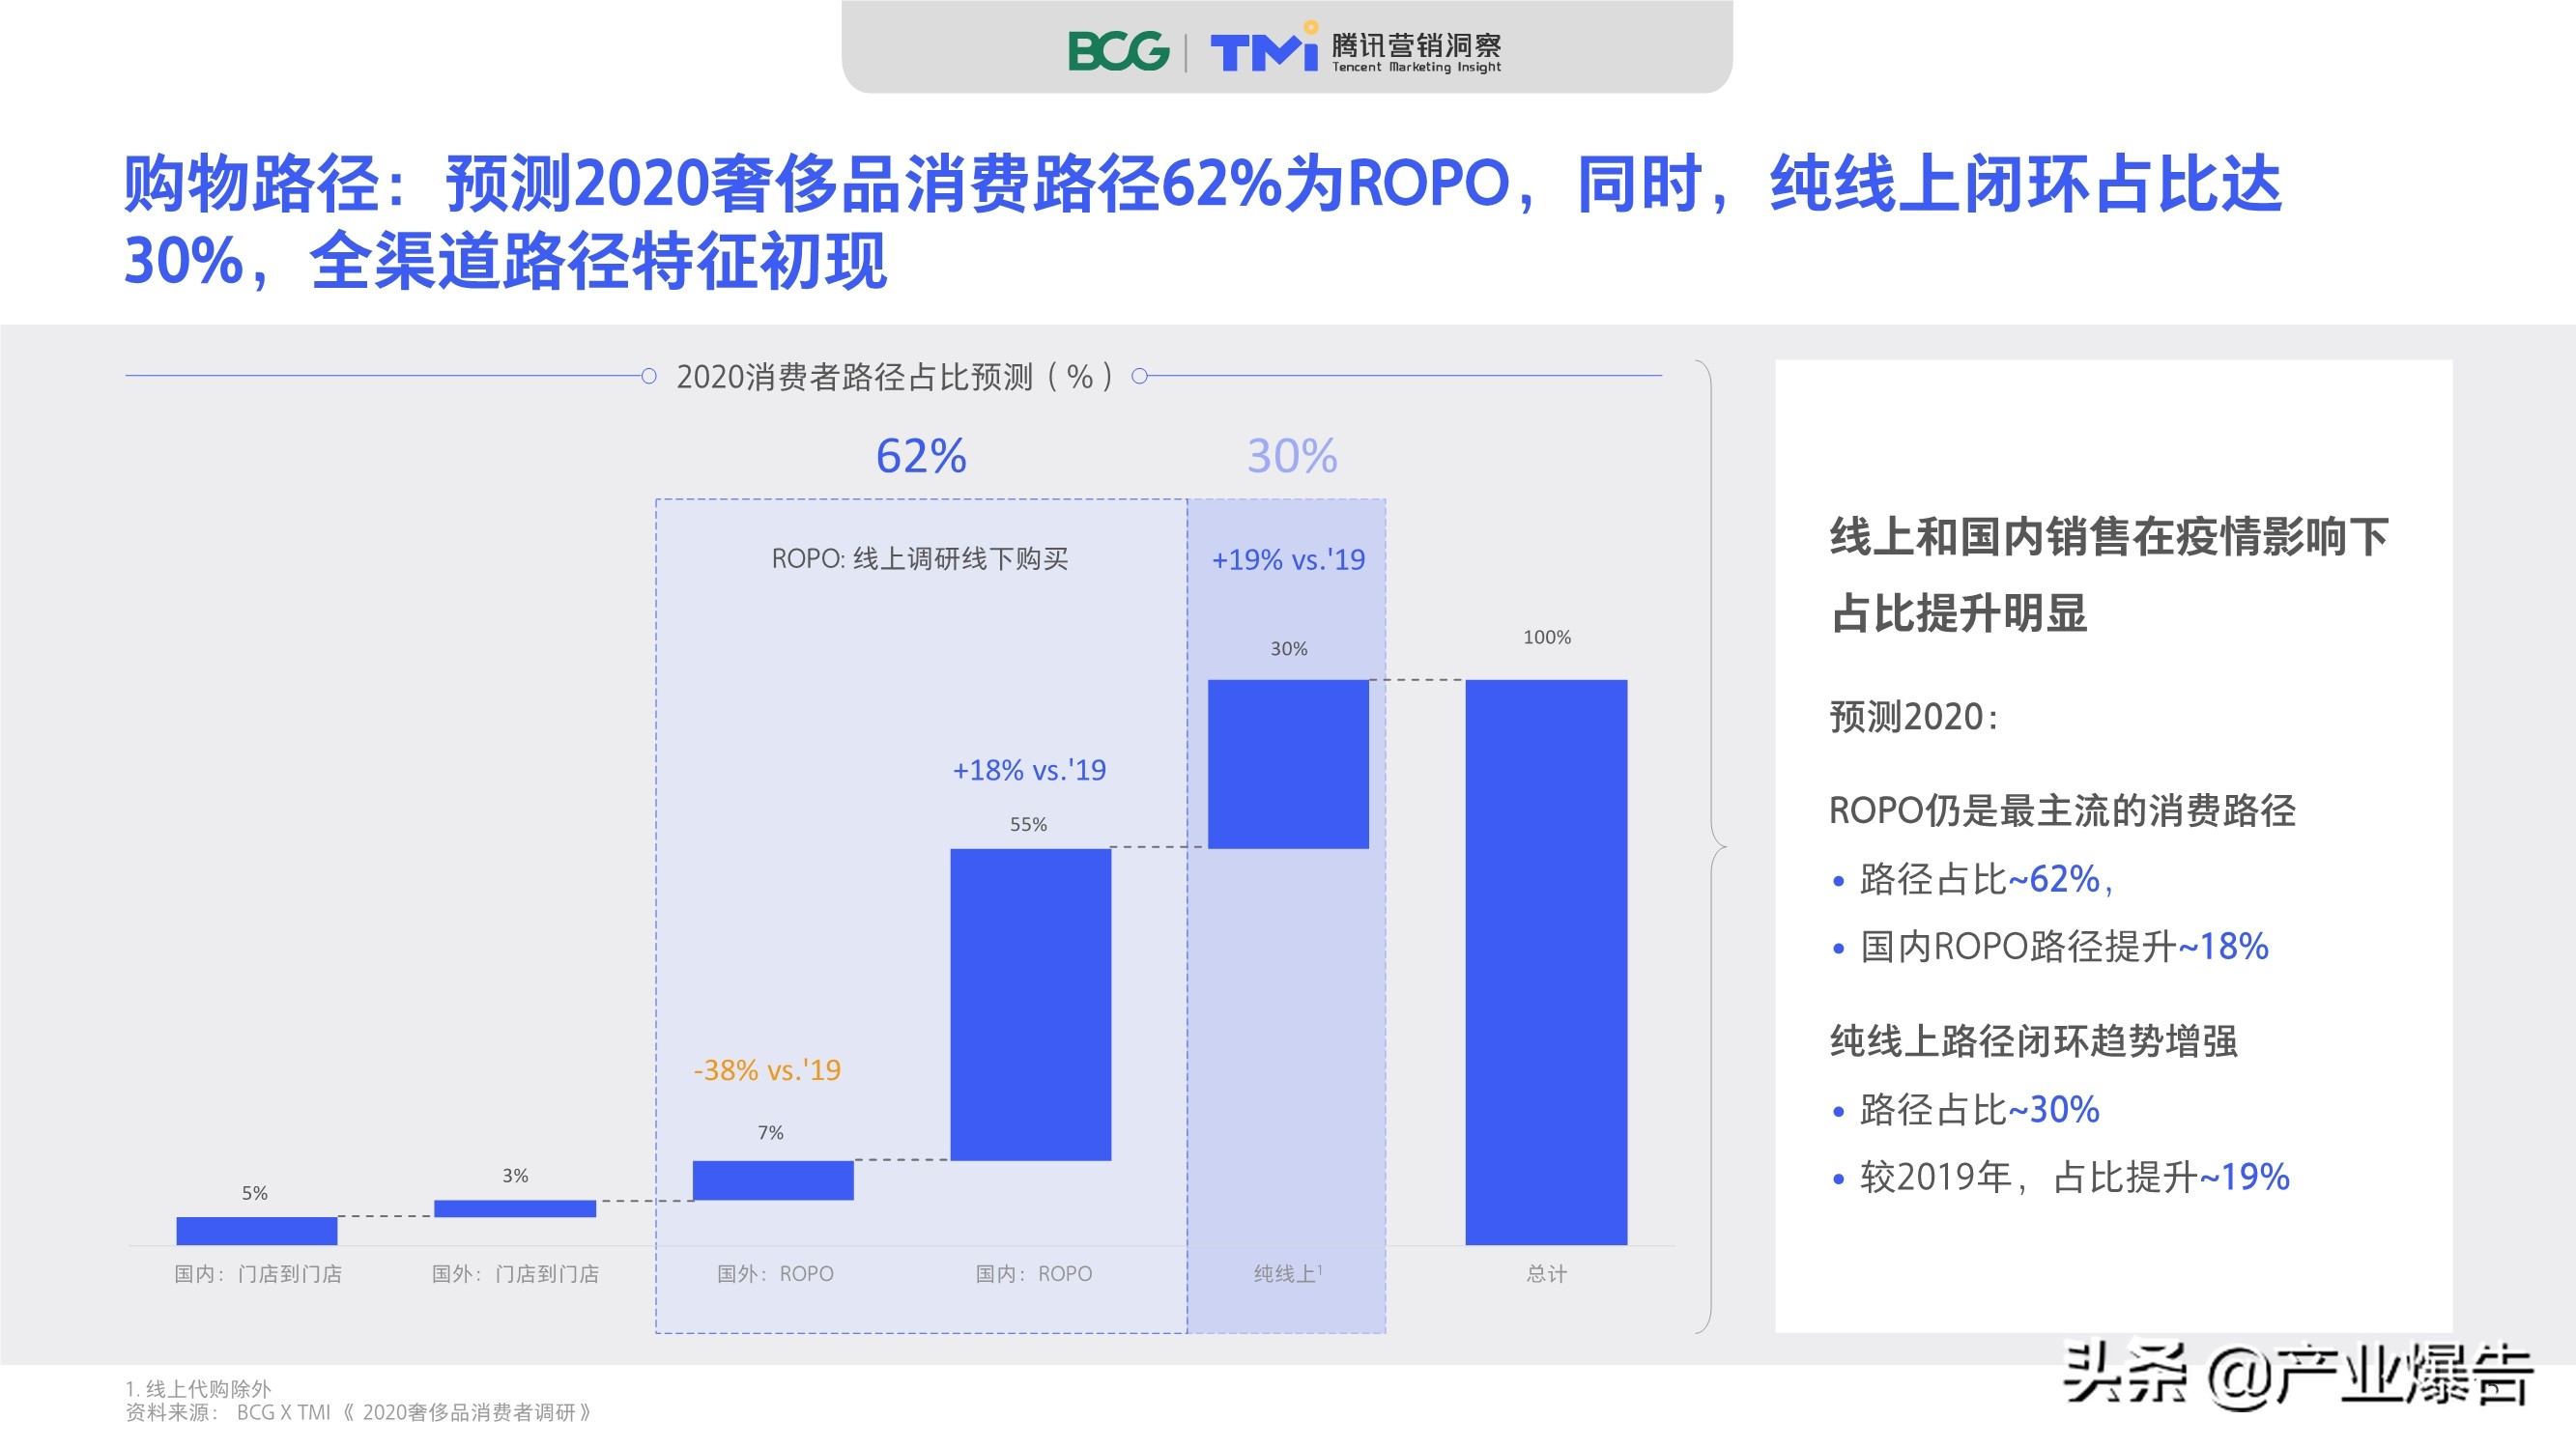Image resolution: width=2576 pixels, height=1449 pixels.
Task: Click the TMI Tencent Marketing Insight logo
Action: pos(1356,49)
